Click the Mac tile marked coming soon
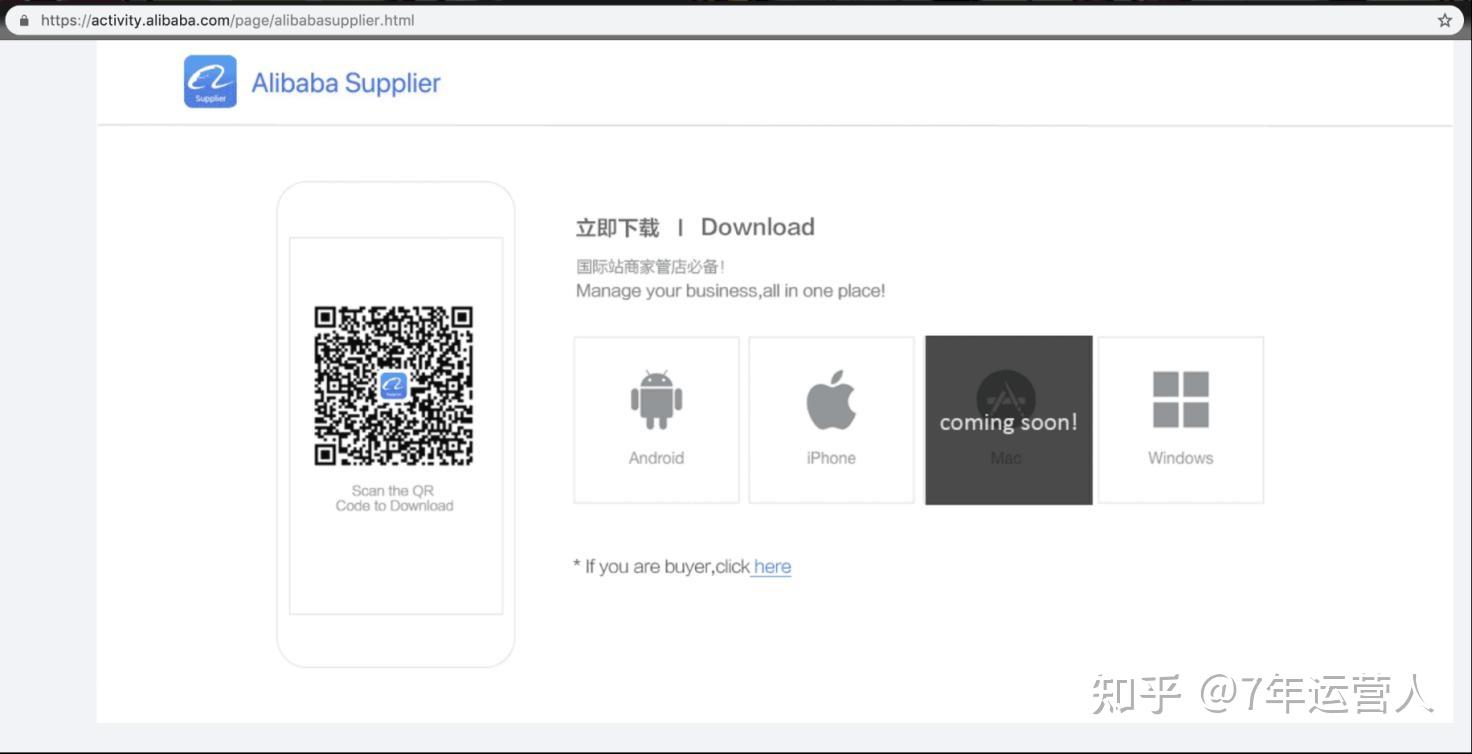Screen dimensions: 1472x754 click(1008, 420)
